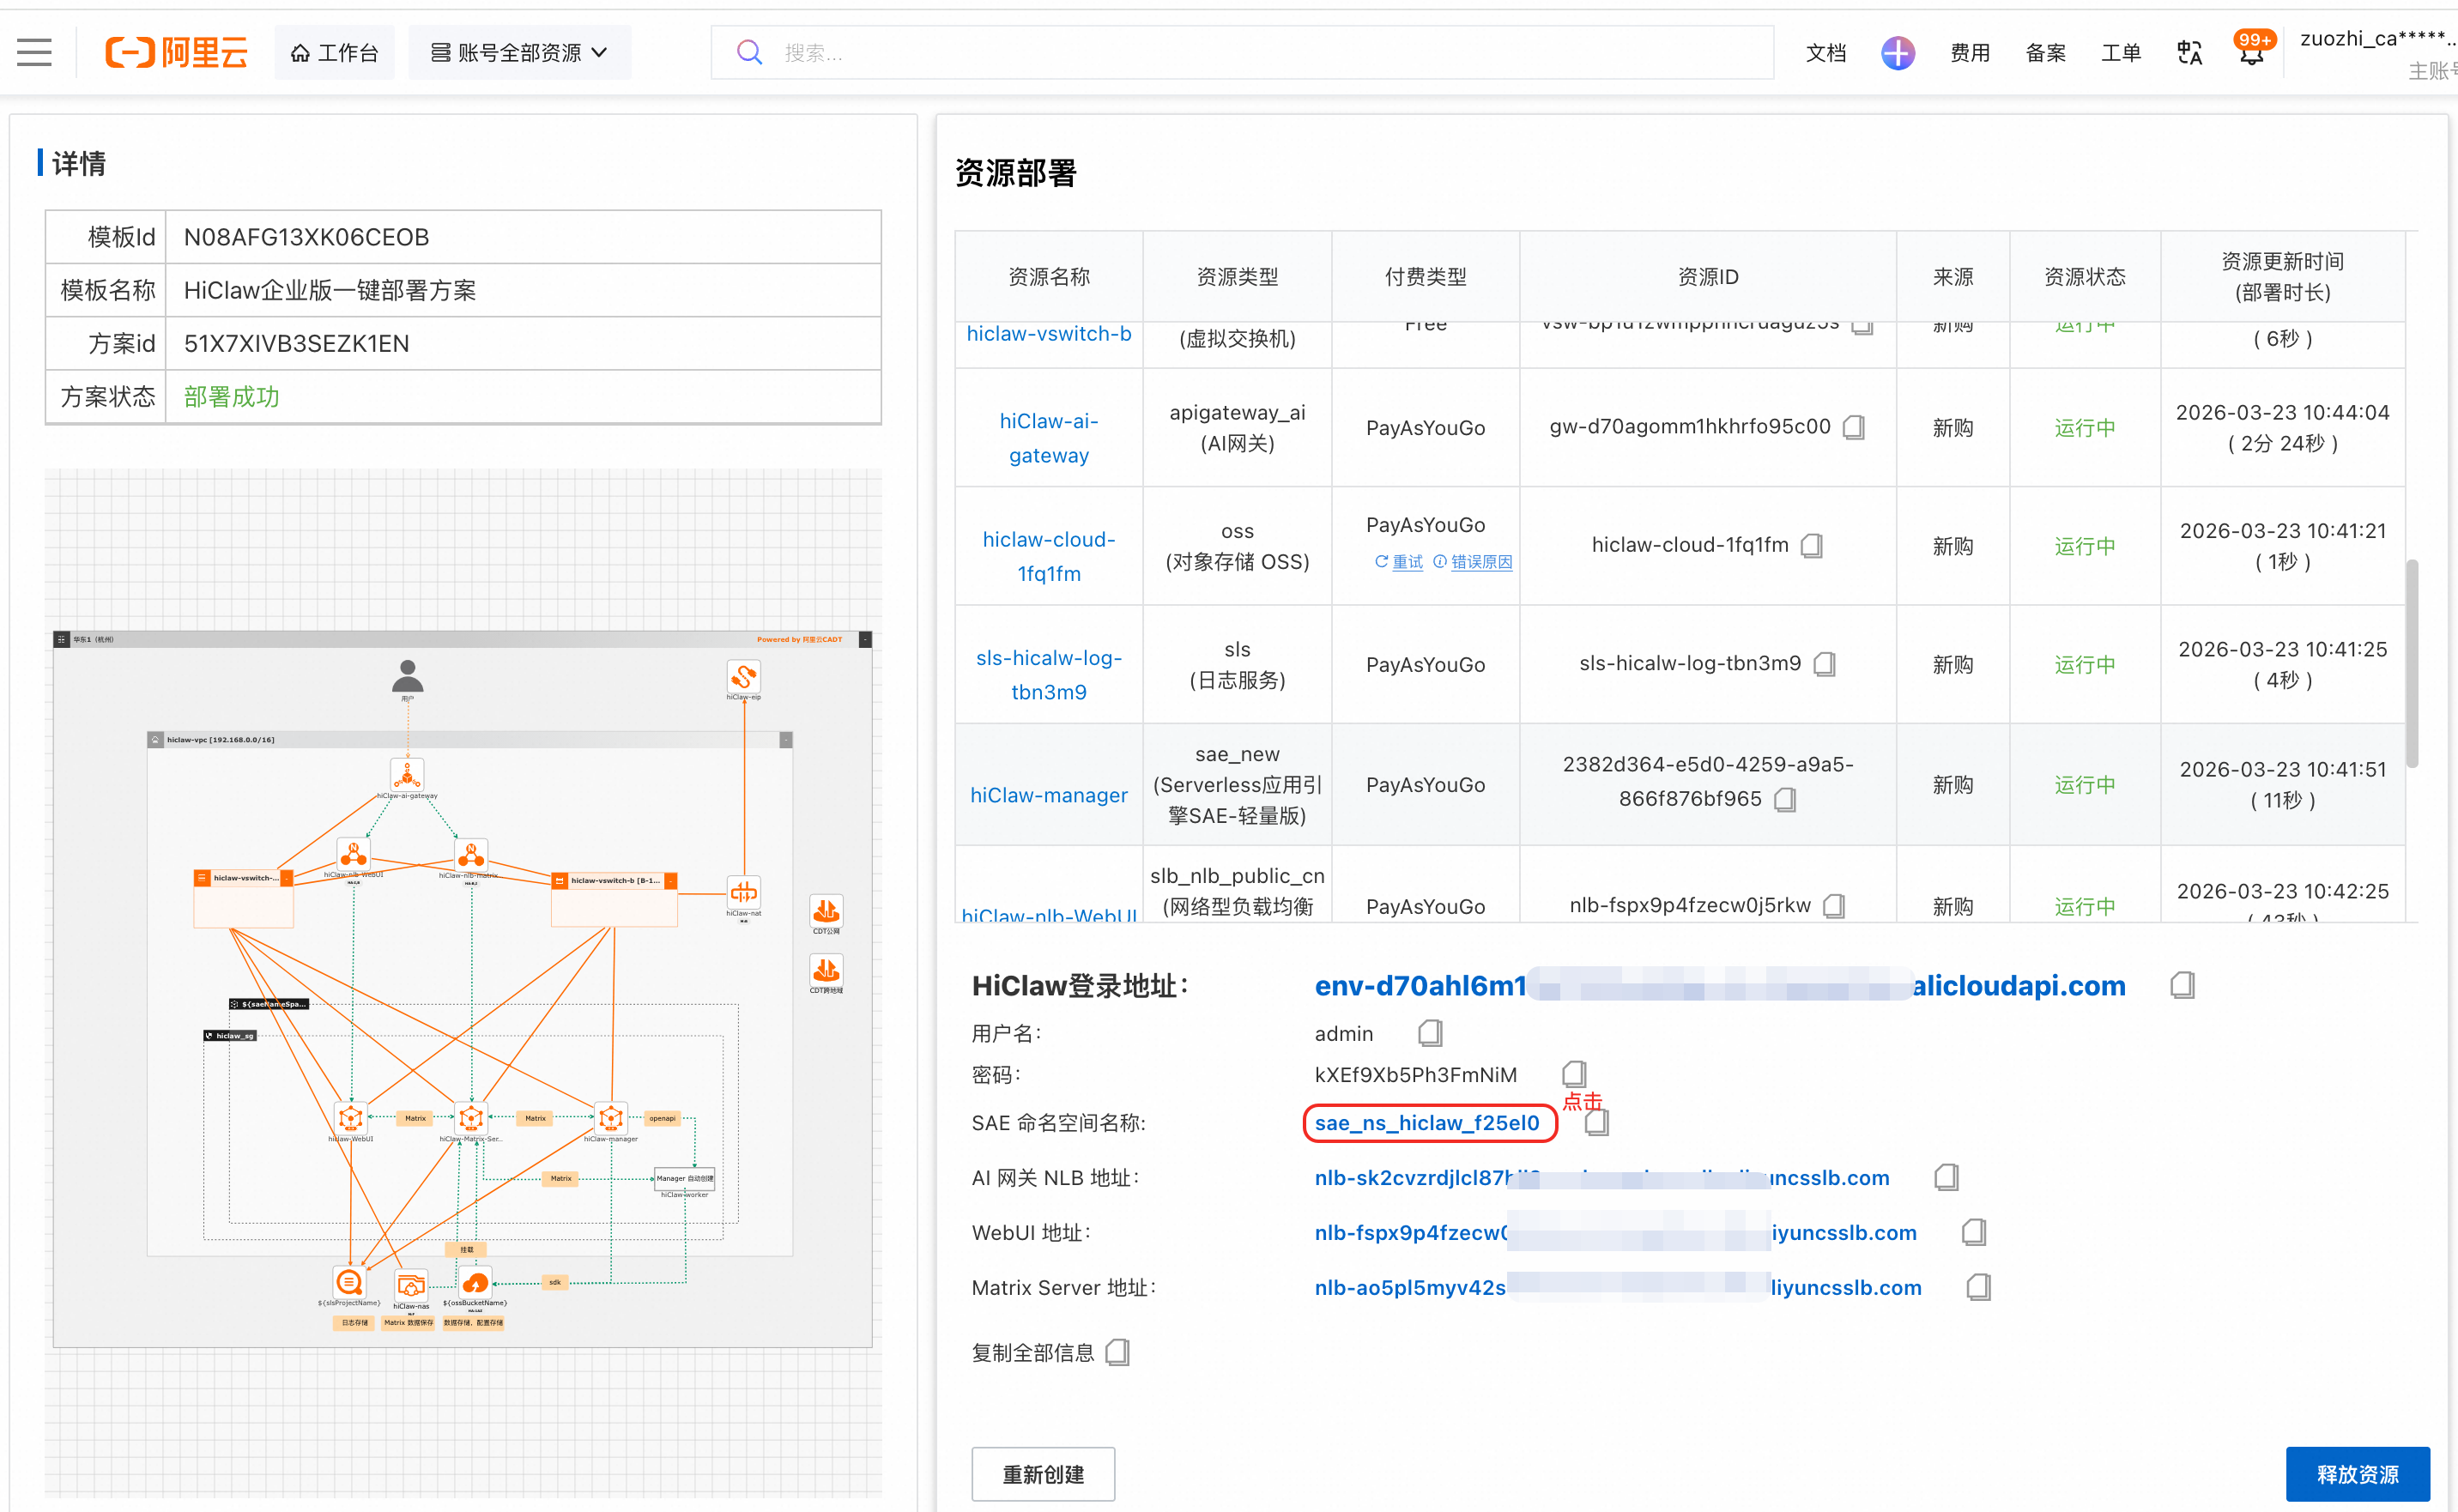
Task: Click the 重新创建 button
Action: 1043,1474
